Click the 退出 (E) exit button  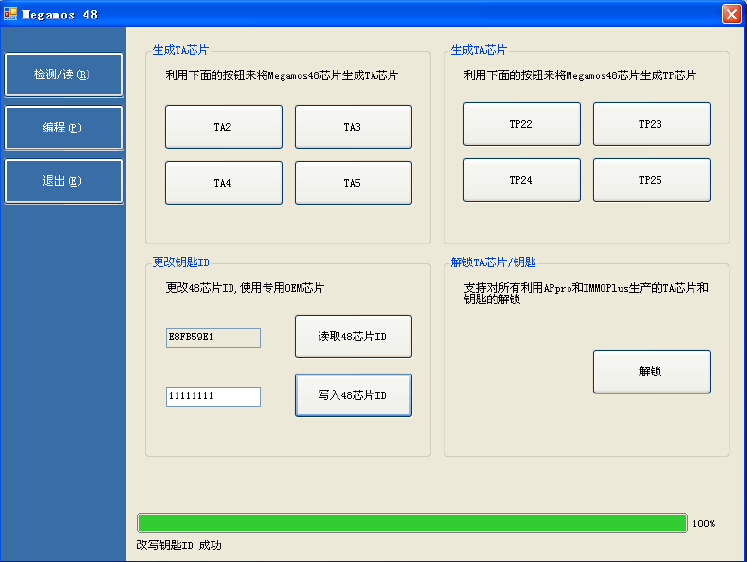tap(63, 181)
